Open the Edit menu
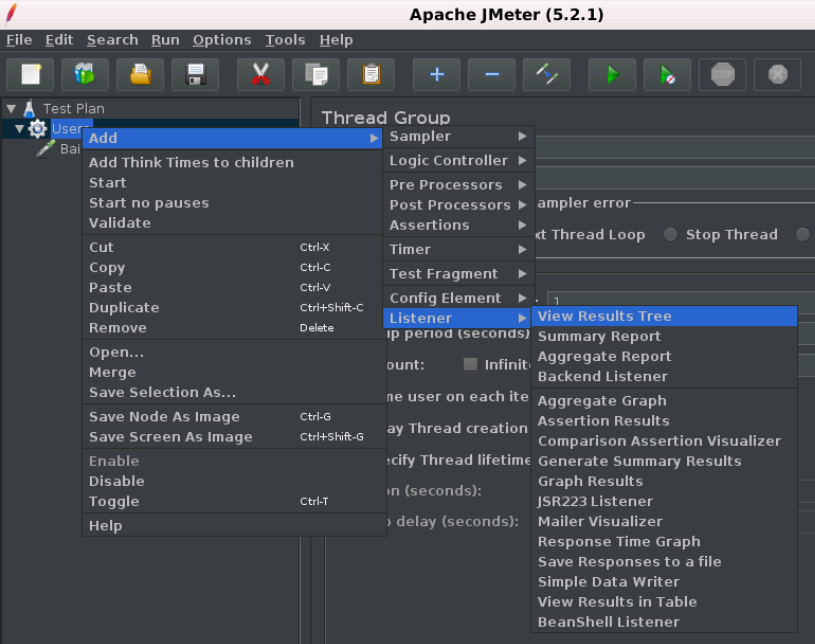The height and width of the screenshot is (644, 815). (59, 40)
